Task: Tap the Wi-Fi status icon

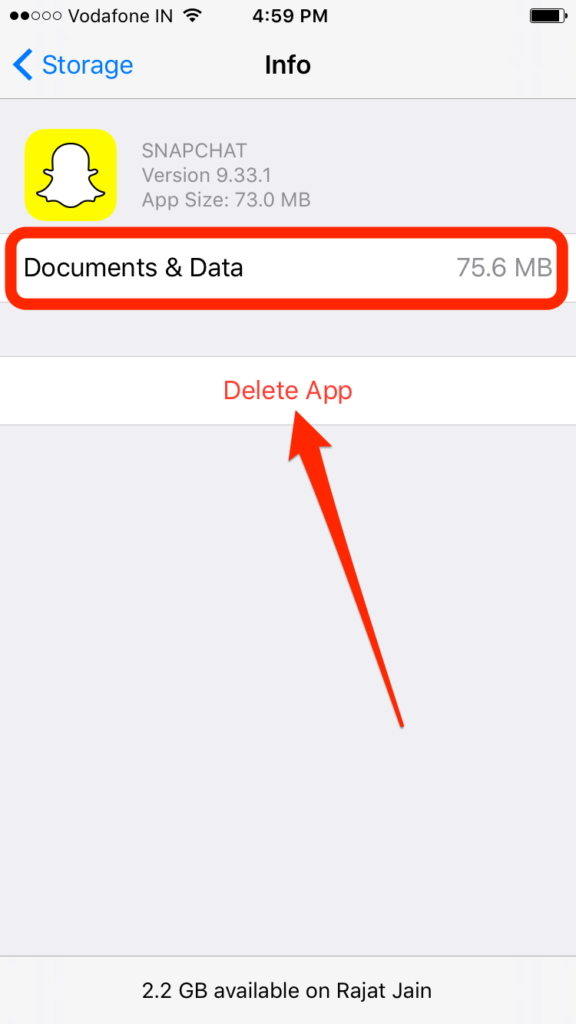Action: (x=192, y=15)
